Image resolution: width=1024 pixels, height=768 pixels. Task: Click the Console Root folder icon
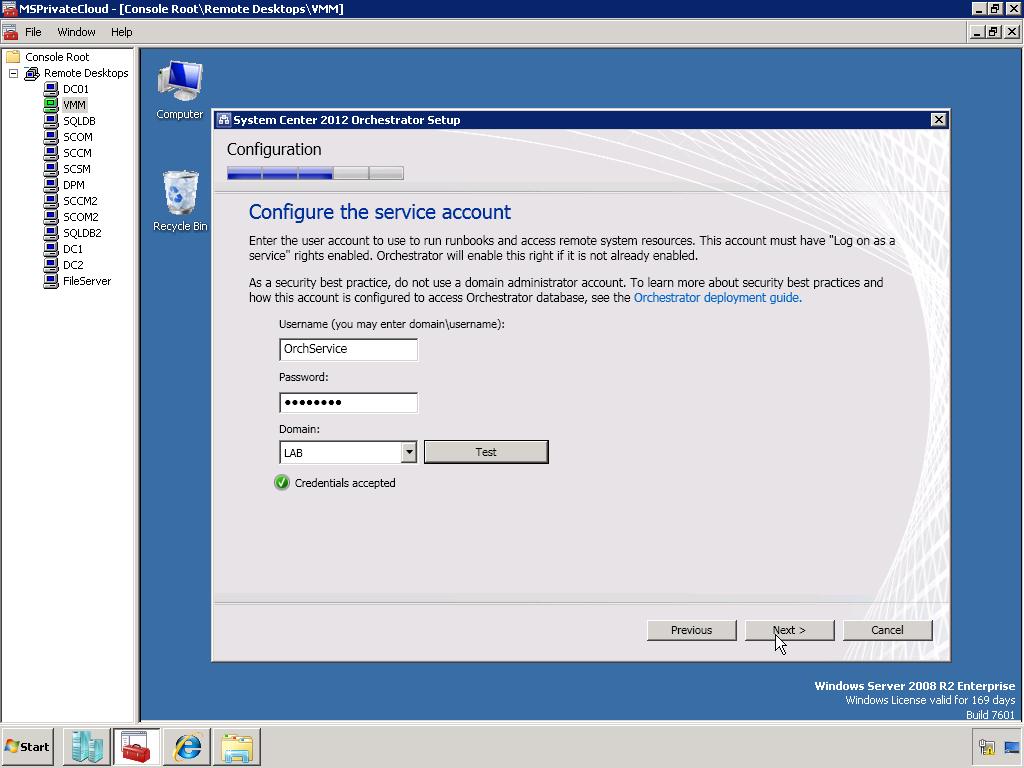click(13, 57)
